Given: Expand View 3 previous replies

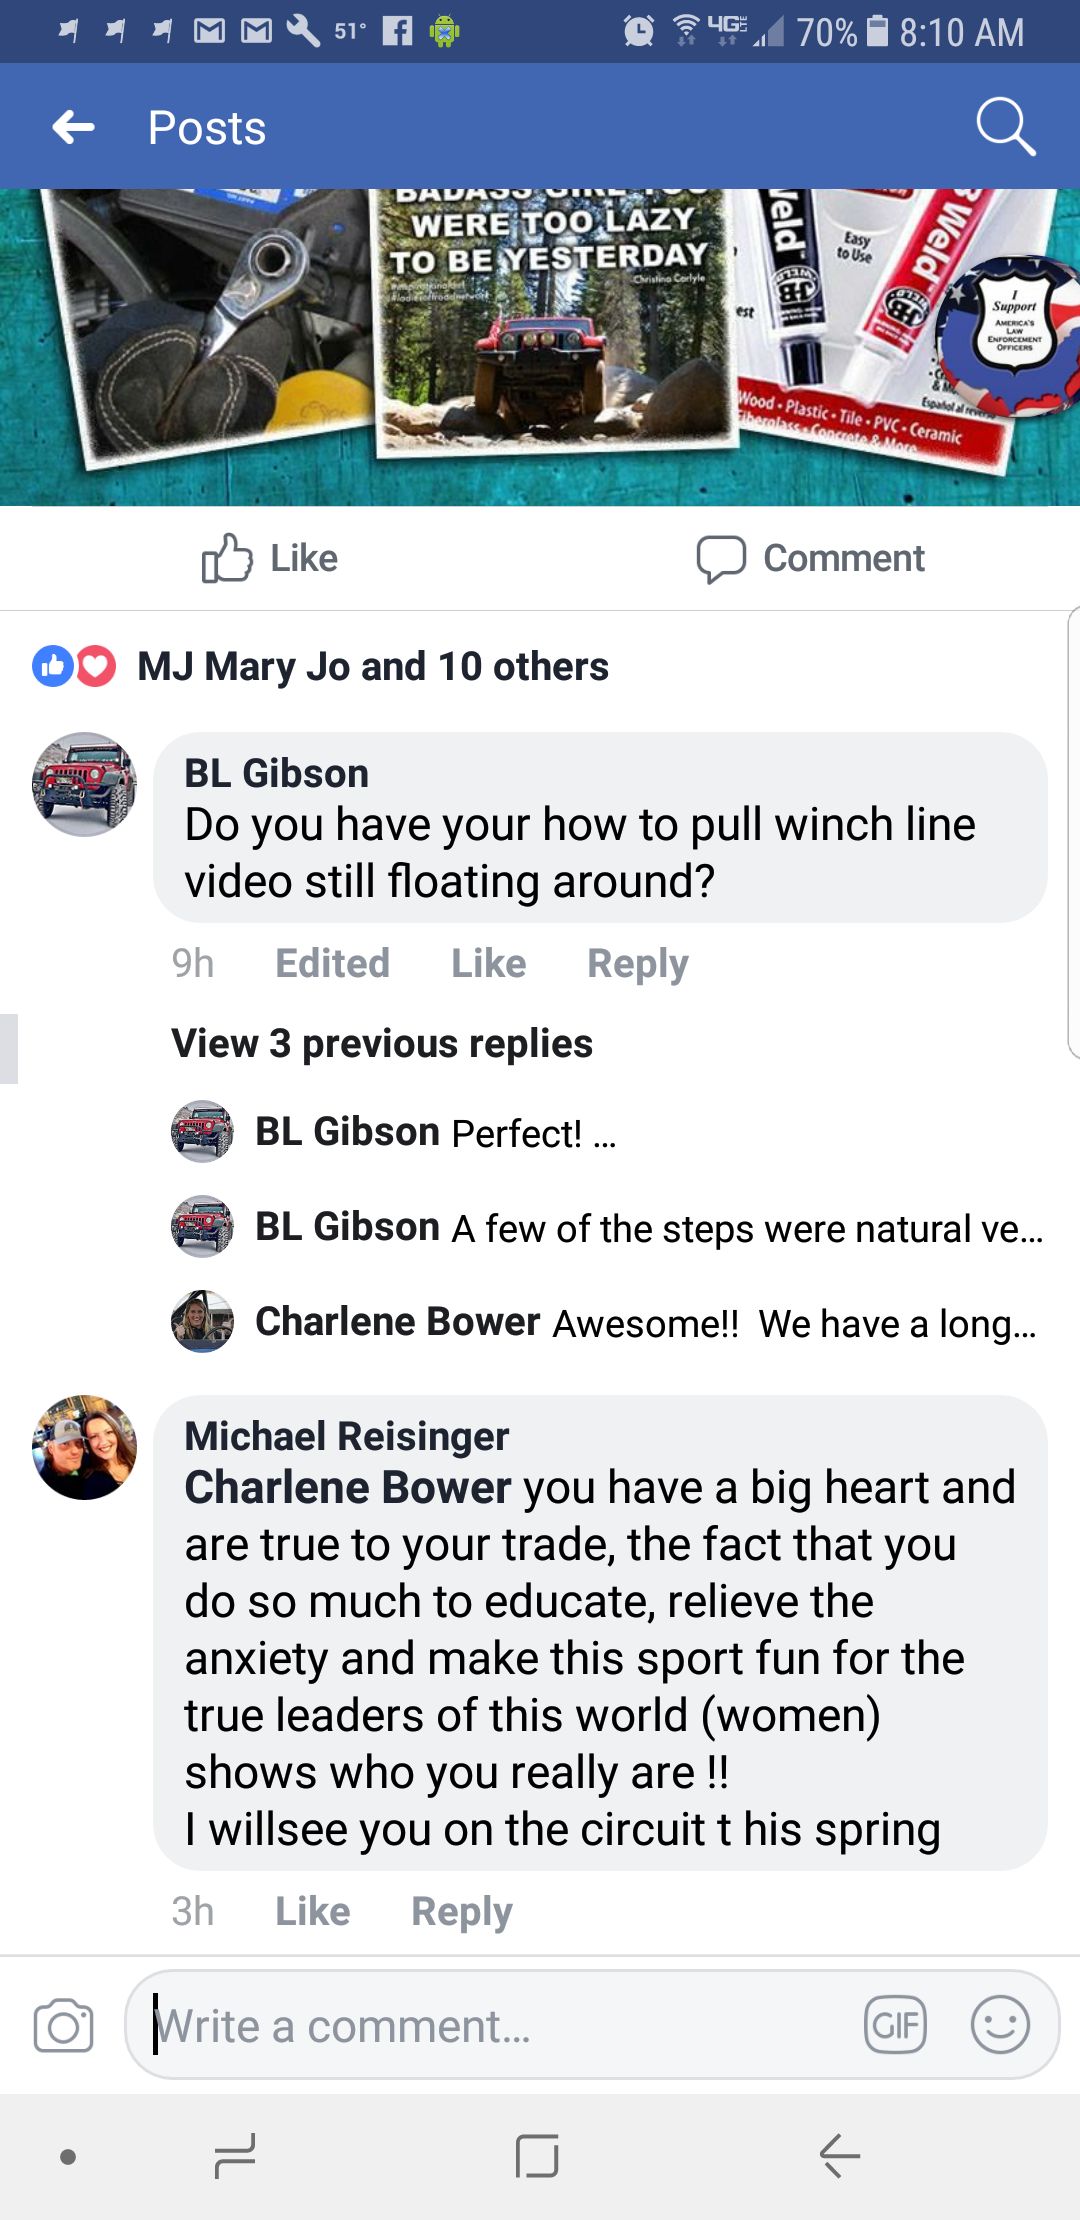Looking at the screenshot, I should [382, 1043].
